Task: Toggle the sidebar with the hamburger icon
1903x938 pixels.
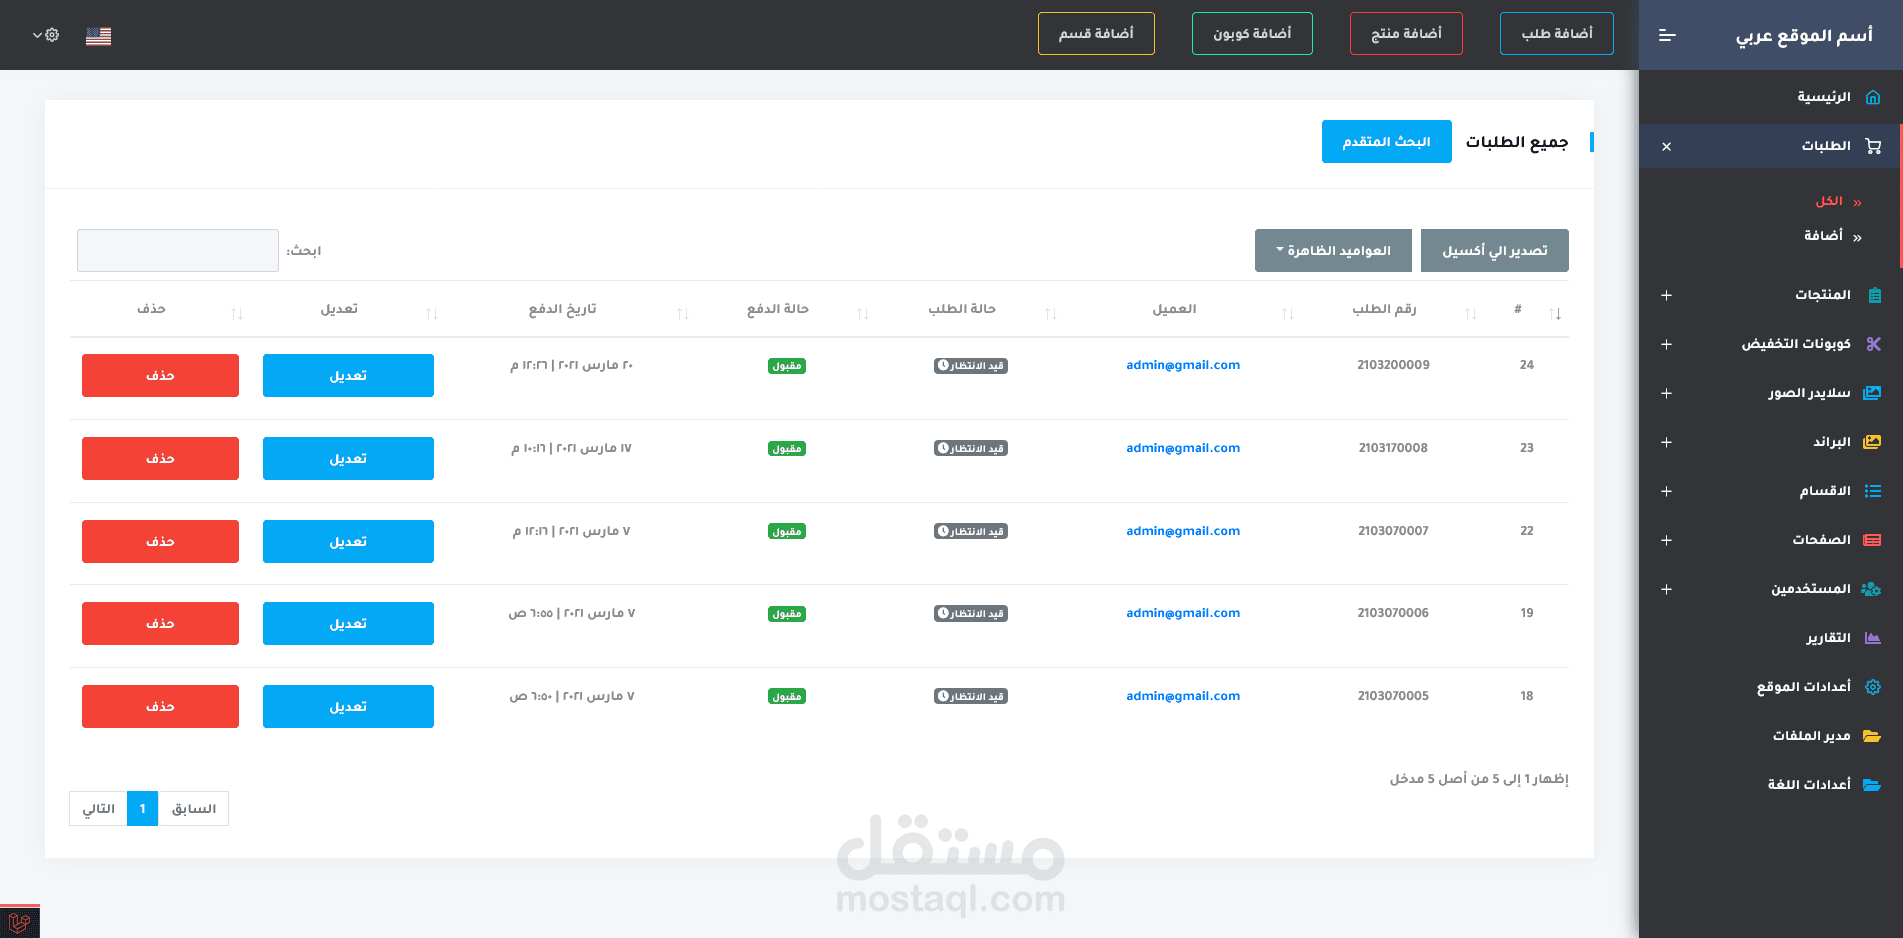Action: click(x=1667, y=35)
